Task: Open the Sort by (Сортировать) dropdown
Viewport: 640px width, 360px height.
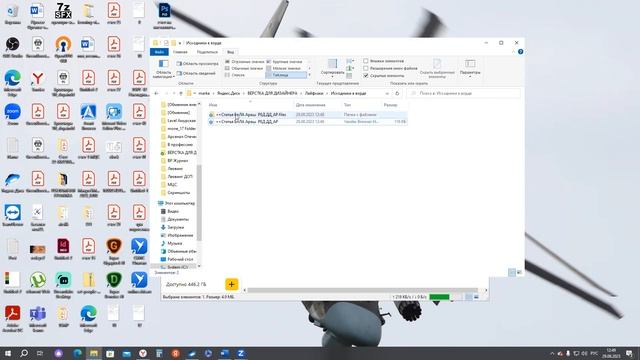Action: pos(332,68)
